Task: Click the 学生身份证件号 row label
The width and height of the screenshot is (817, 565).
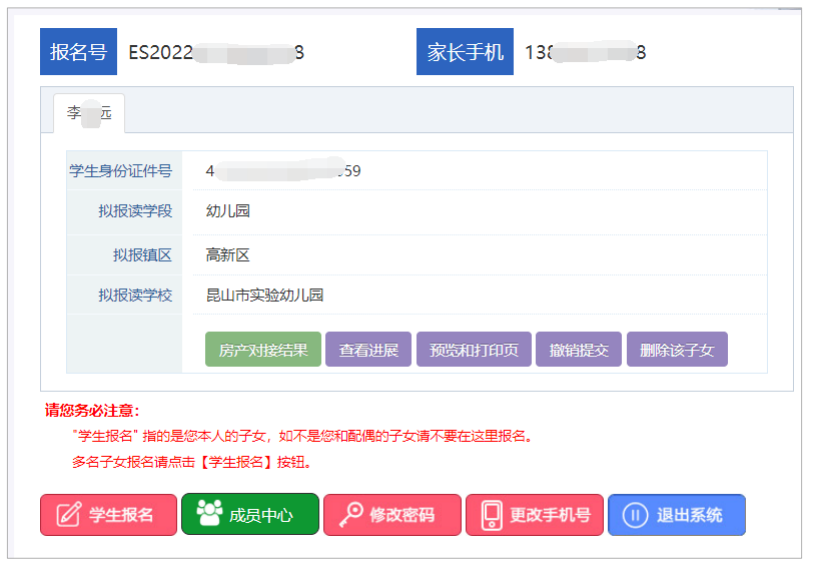Action: coord(120,171)
